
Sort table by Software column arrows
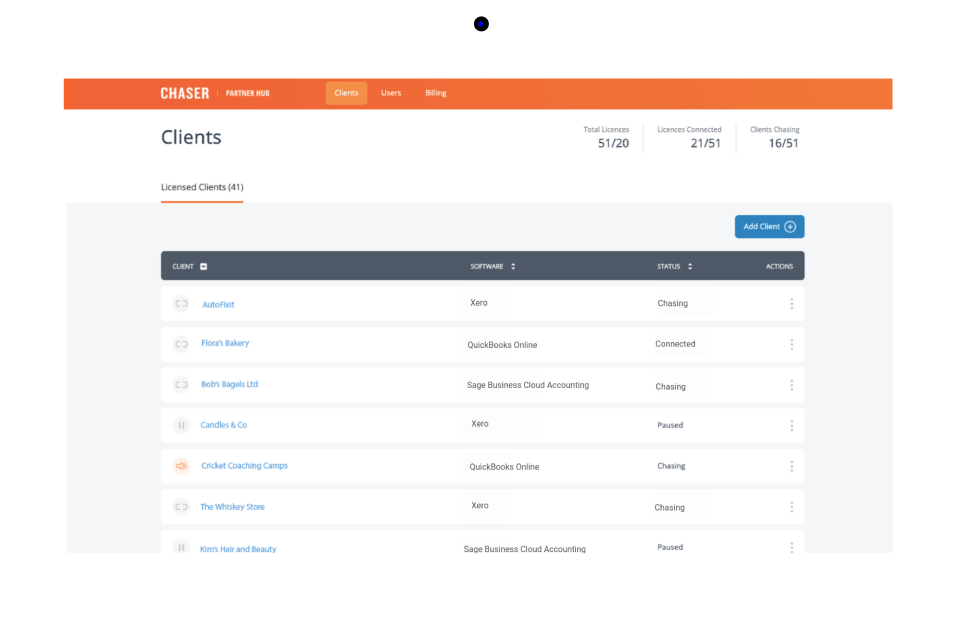513,266
